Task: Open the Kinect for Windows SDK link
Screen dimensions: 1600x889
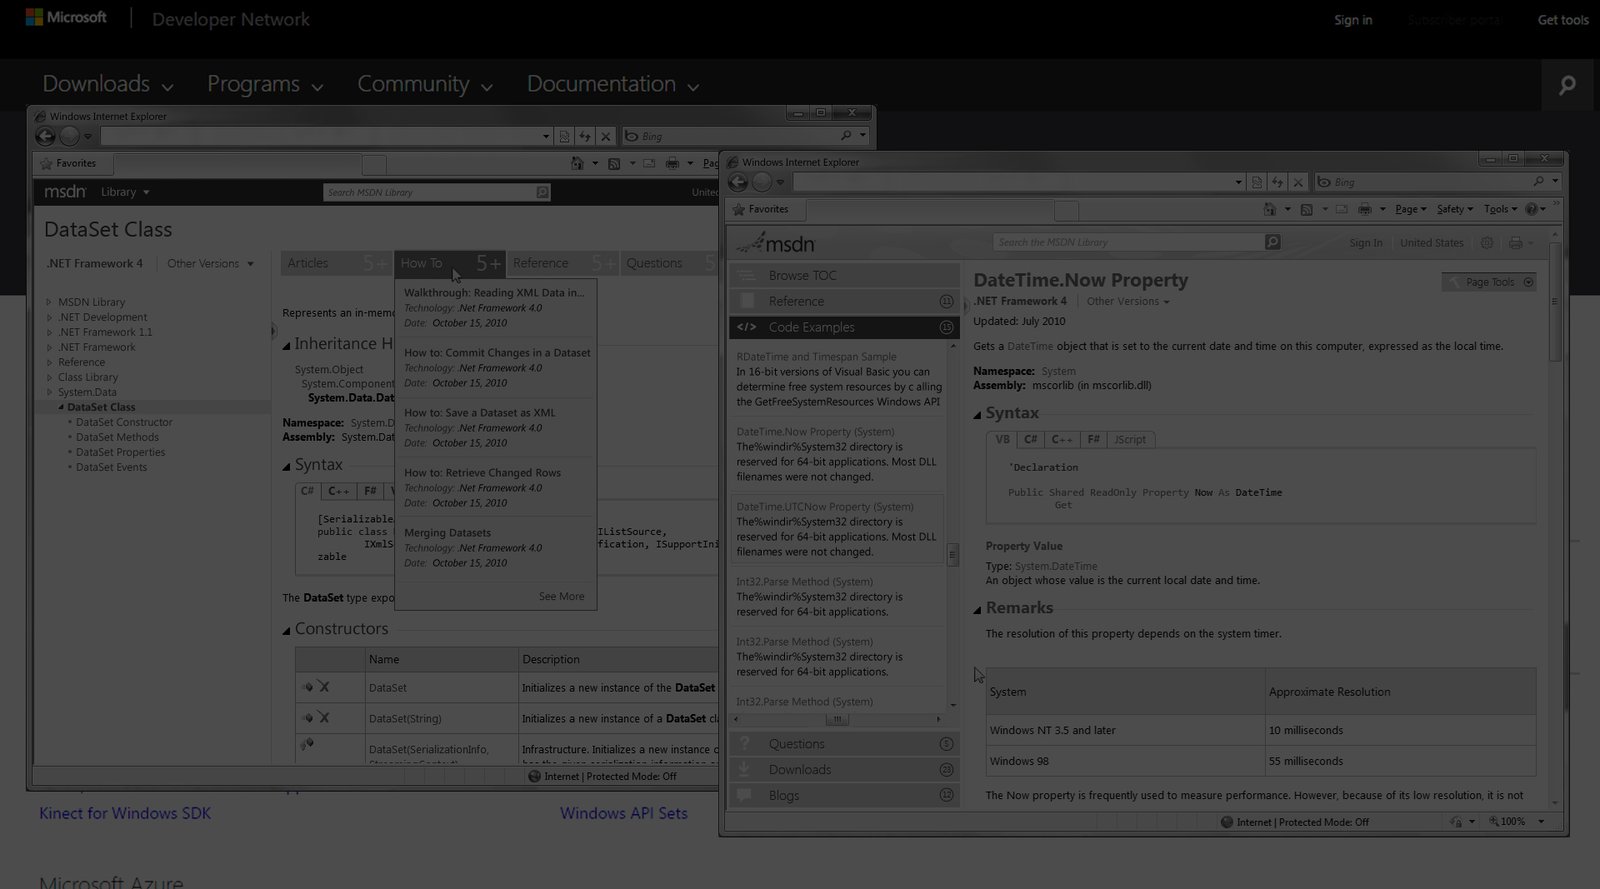Action: tap(125, 813)
